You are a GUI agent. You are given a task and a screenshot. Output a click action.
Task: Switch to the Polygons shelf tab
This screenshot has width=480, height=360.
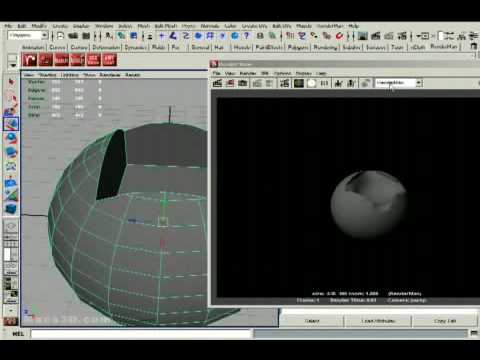298,47
